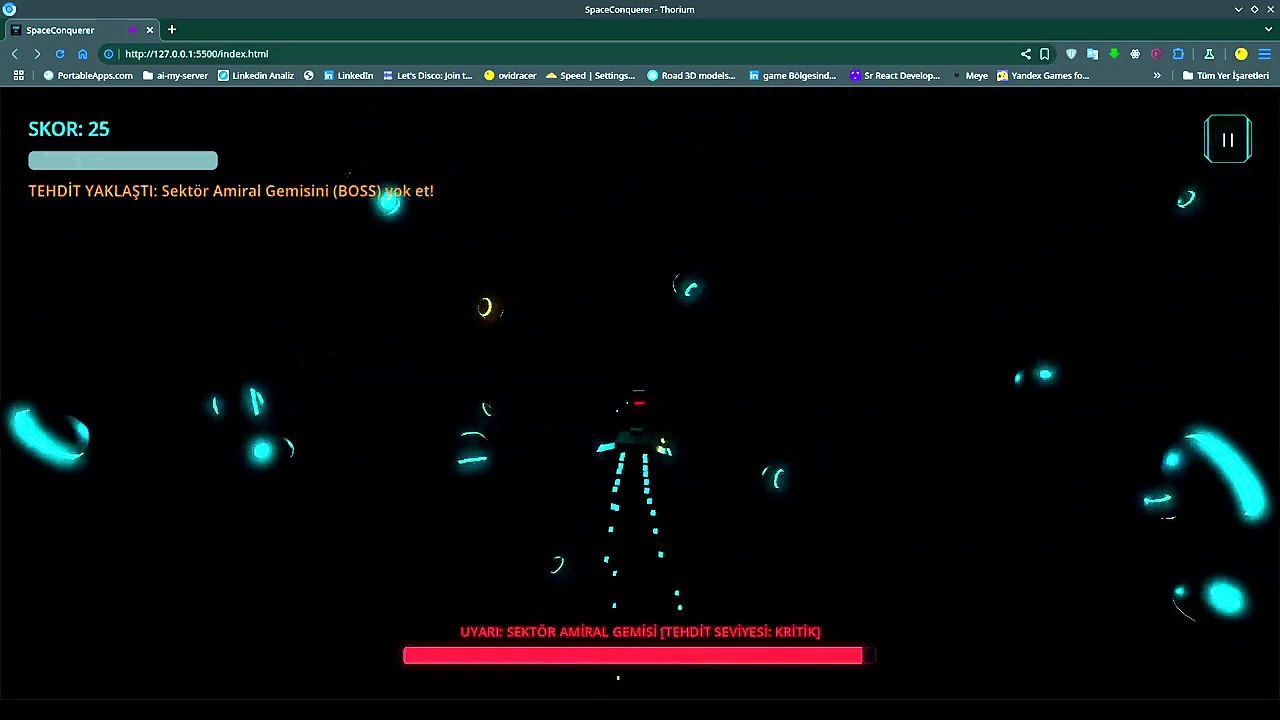The height and width of the screenshot is (720, 1280).
Task: Expand hidden bookmarks overflow chevron
Action: click(1157, 76)
